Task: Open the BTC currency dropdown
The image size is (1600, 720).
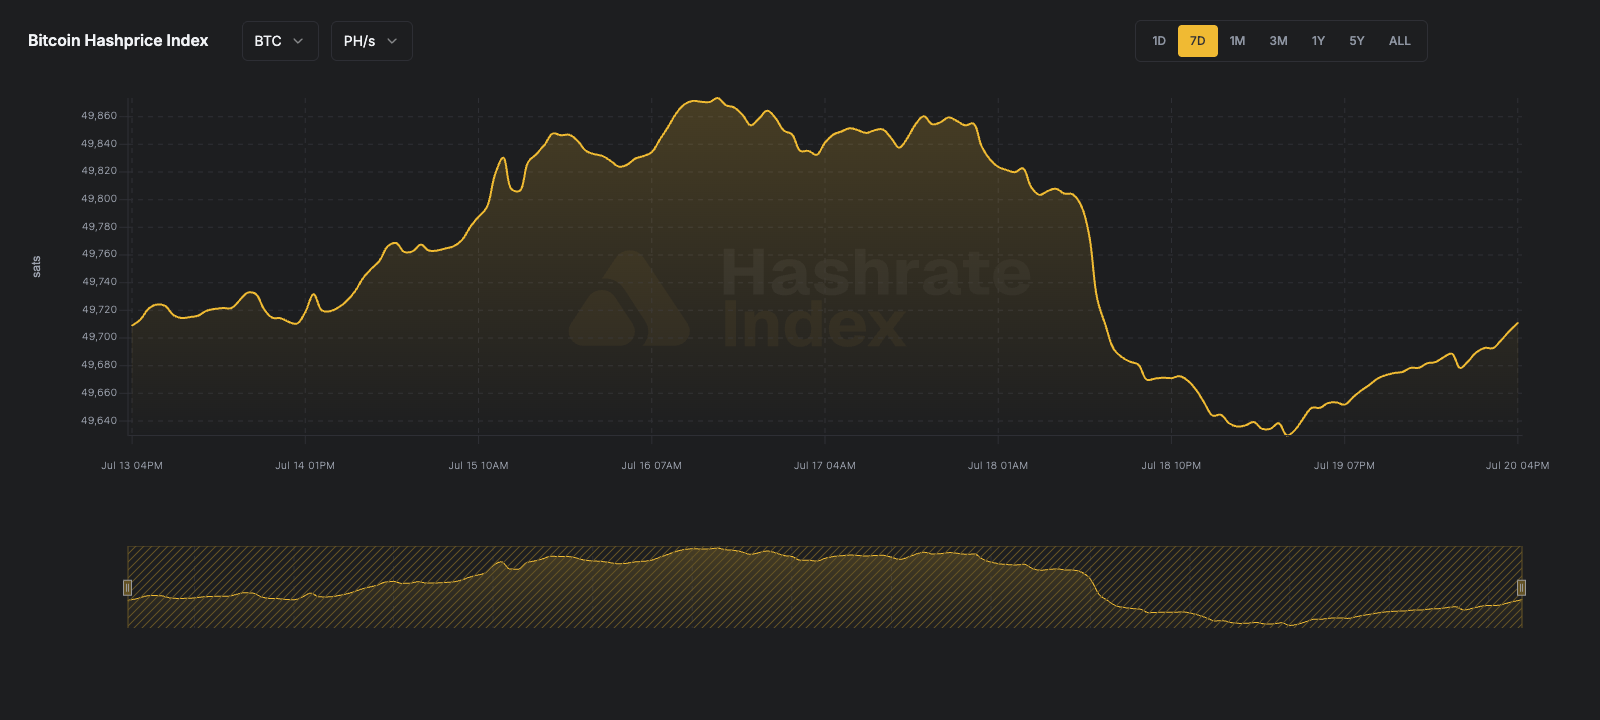Action: click(280, 41)
